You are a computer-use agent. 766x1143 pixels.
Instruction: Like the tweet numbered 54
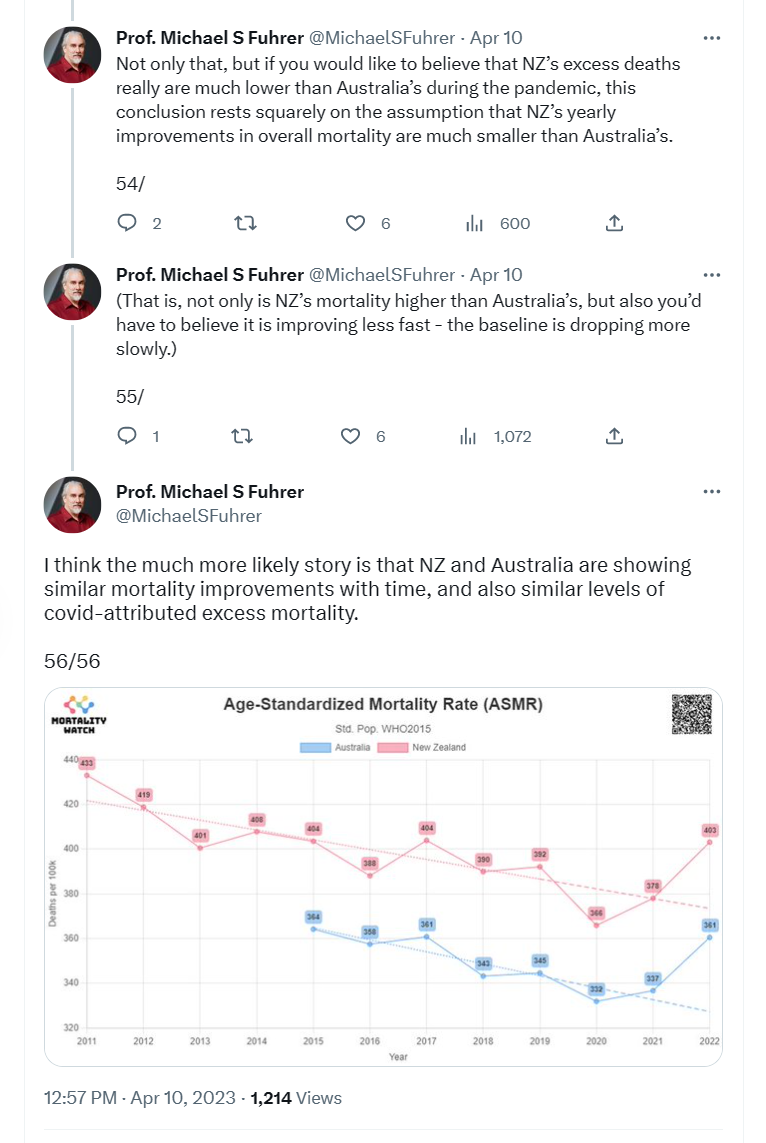click(x=355, y=223)
